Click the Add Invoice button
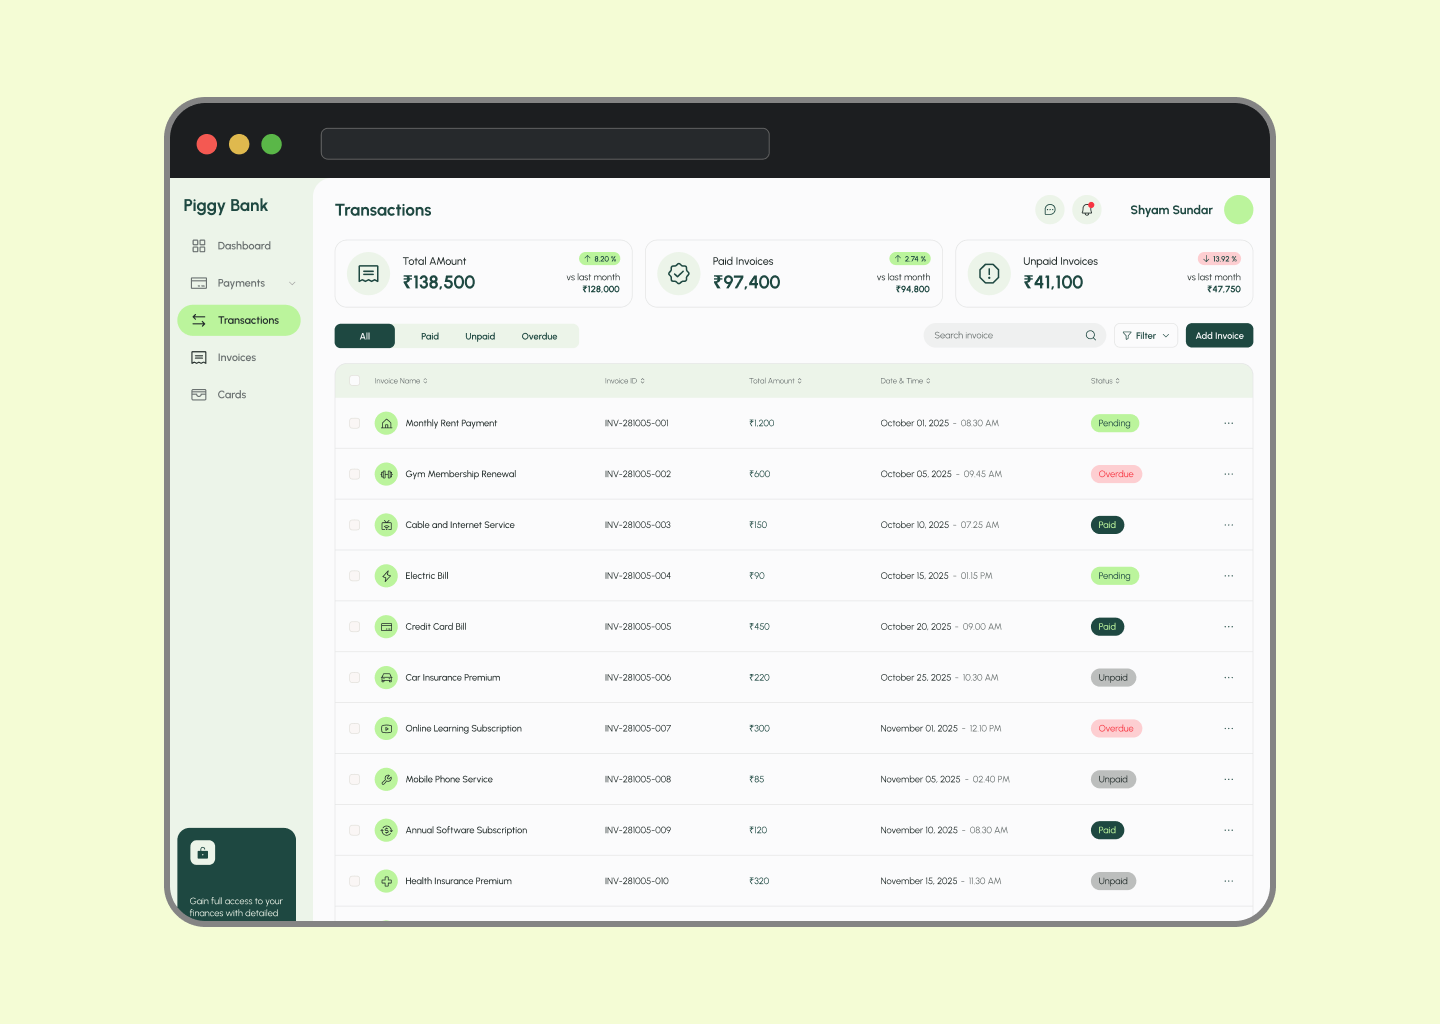 point(1219,336)
